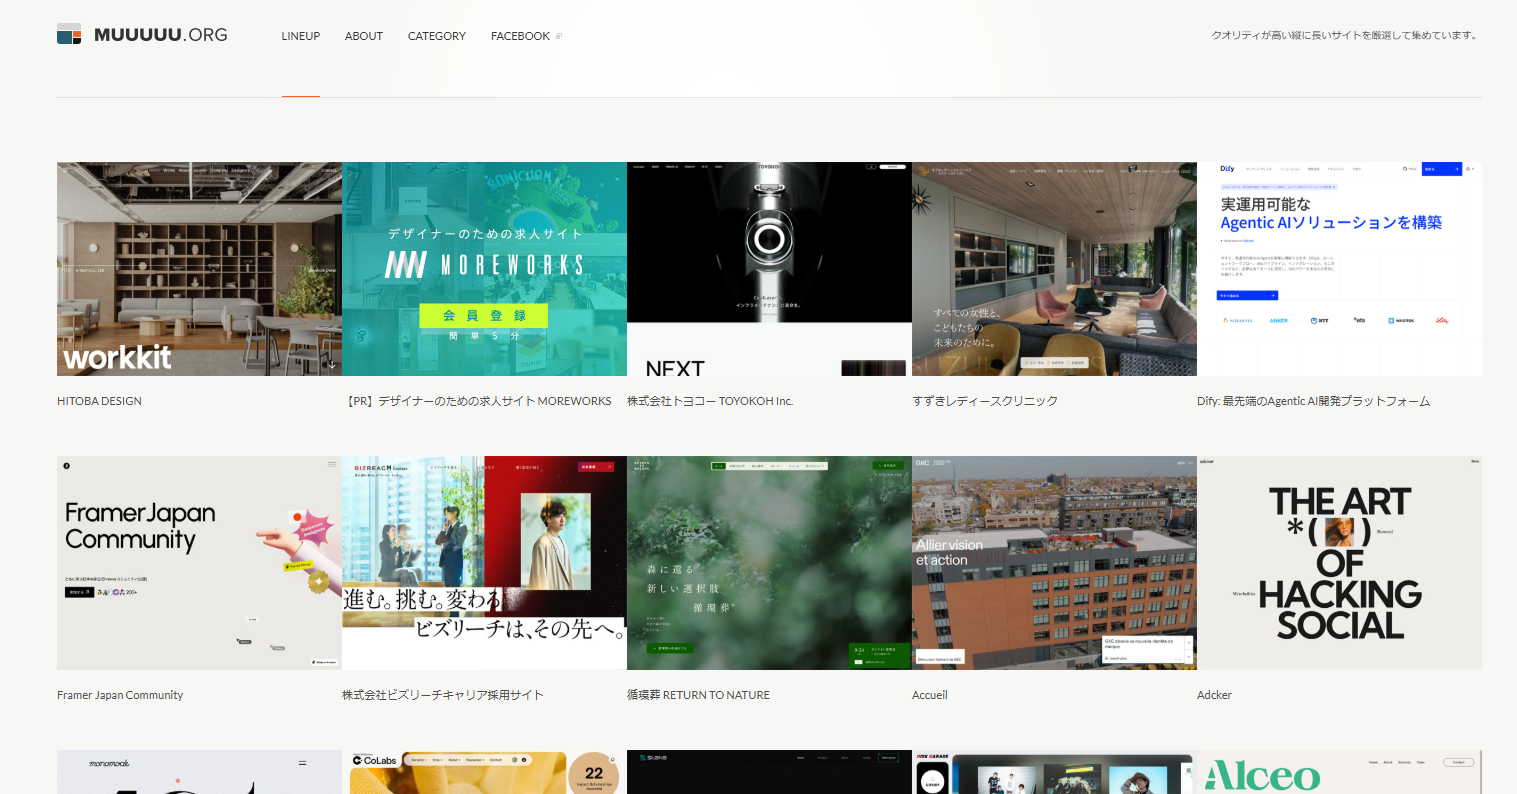Open the CoLabs thumbnail in bottom row
The image size is (1517, 794).
click(484, 772)
